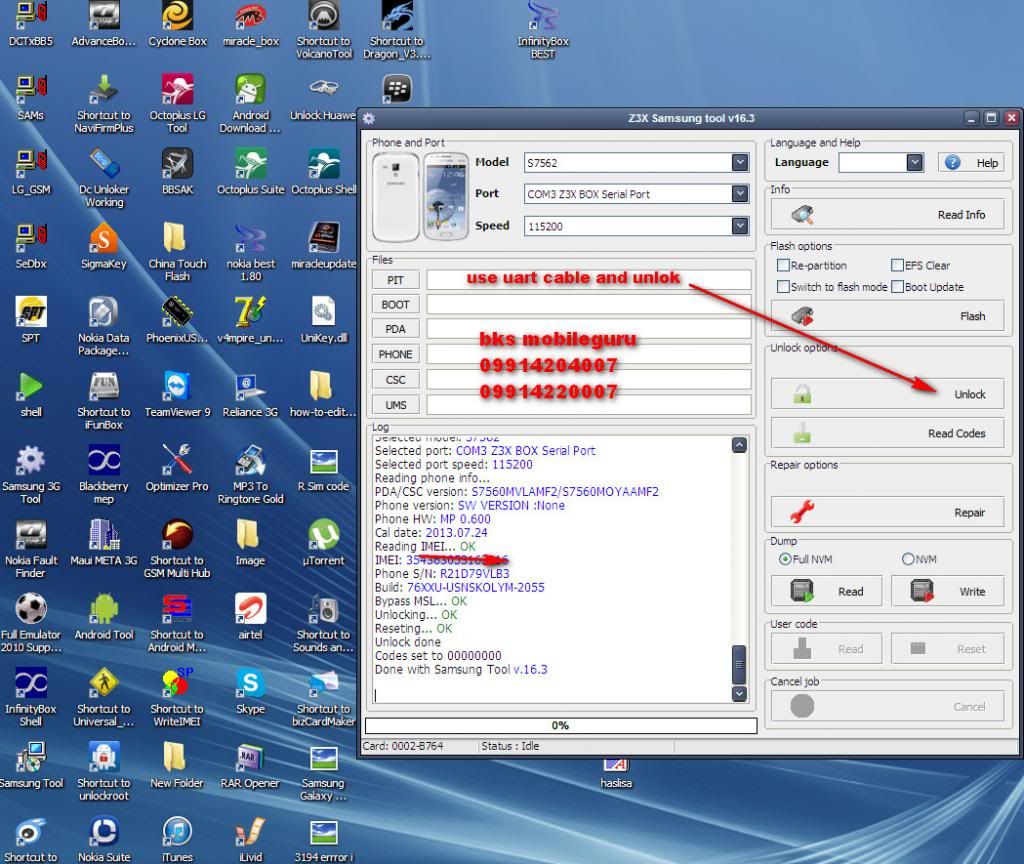Check the Switch to flash mode option
The width and height of the screenshot is (1024, 864).
point(783,287)
